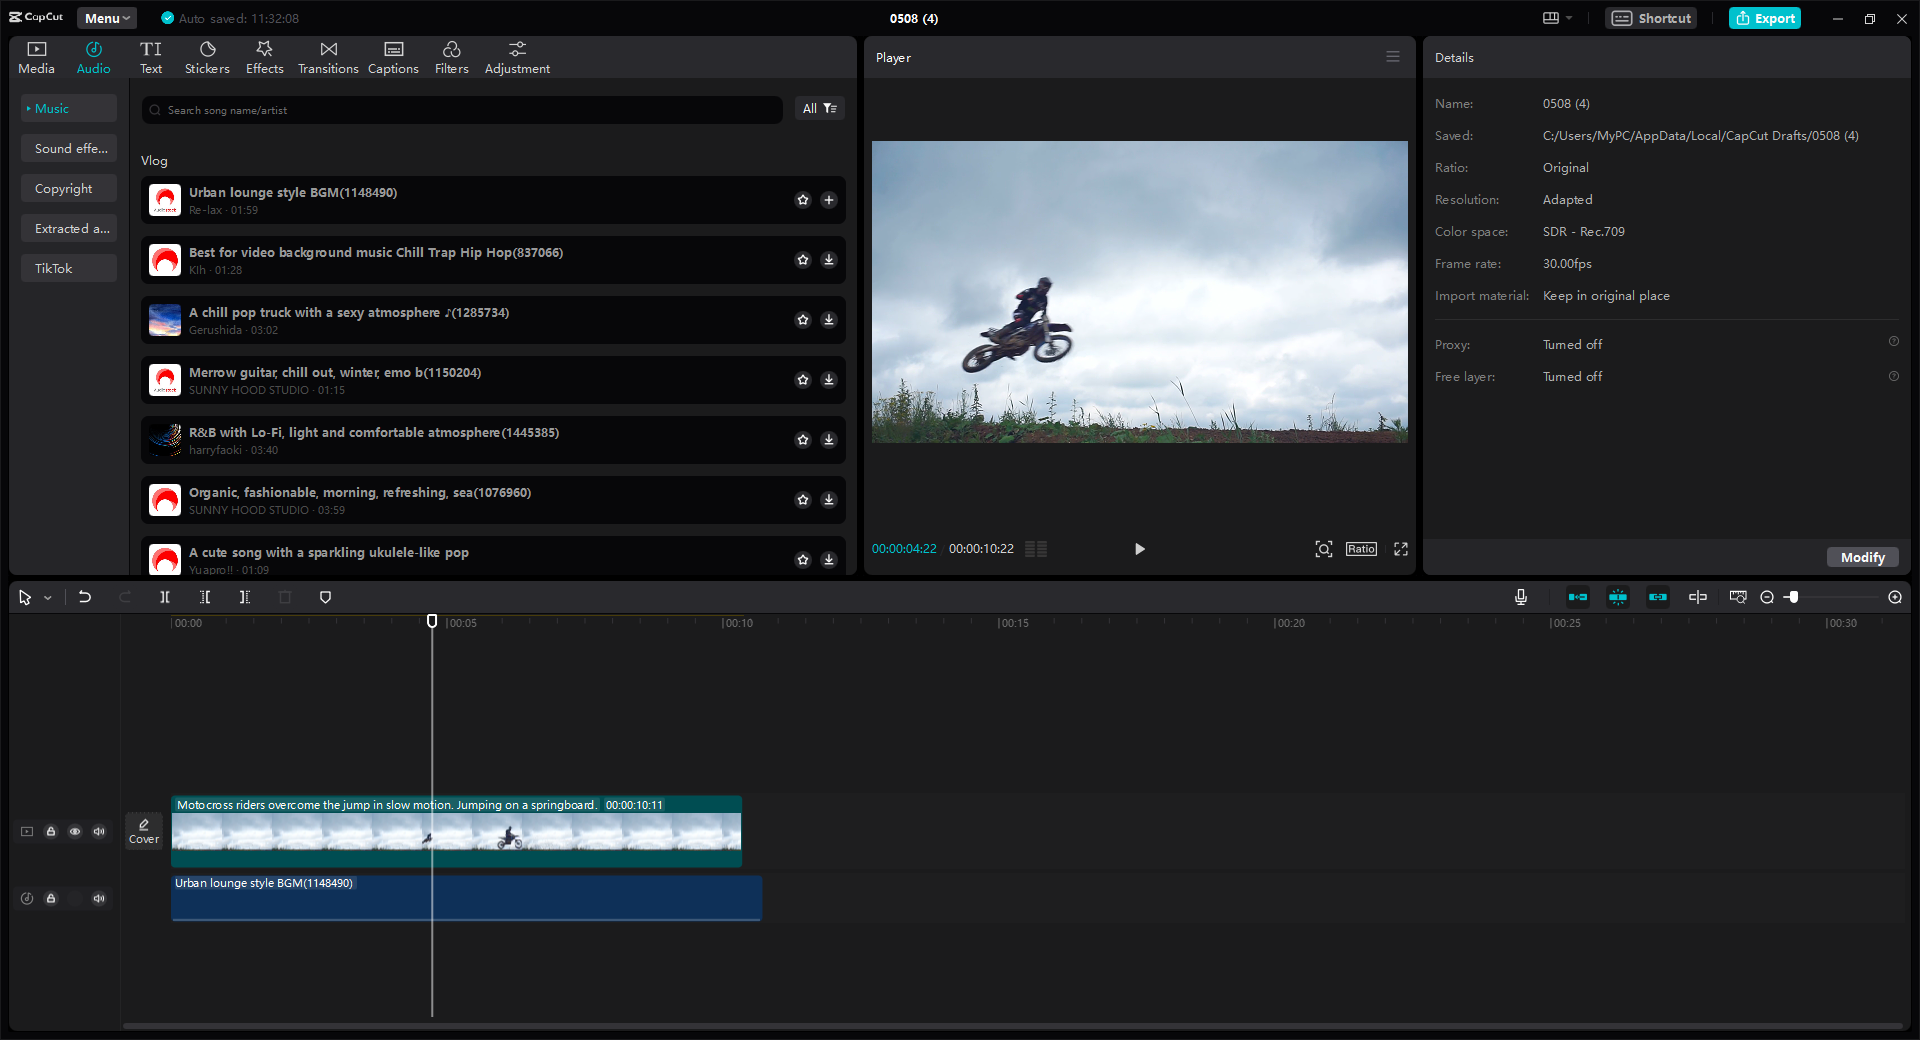
Task: Open the Captions panel
Action: click(x=393, y=56)
